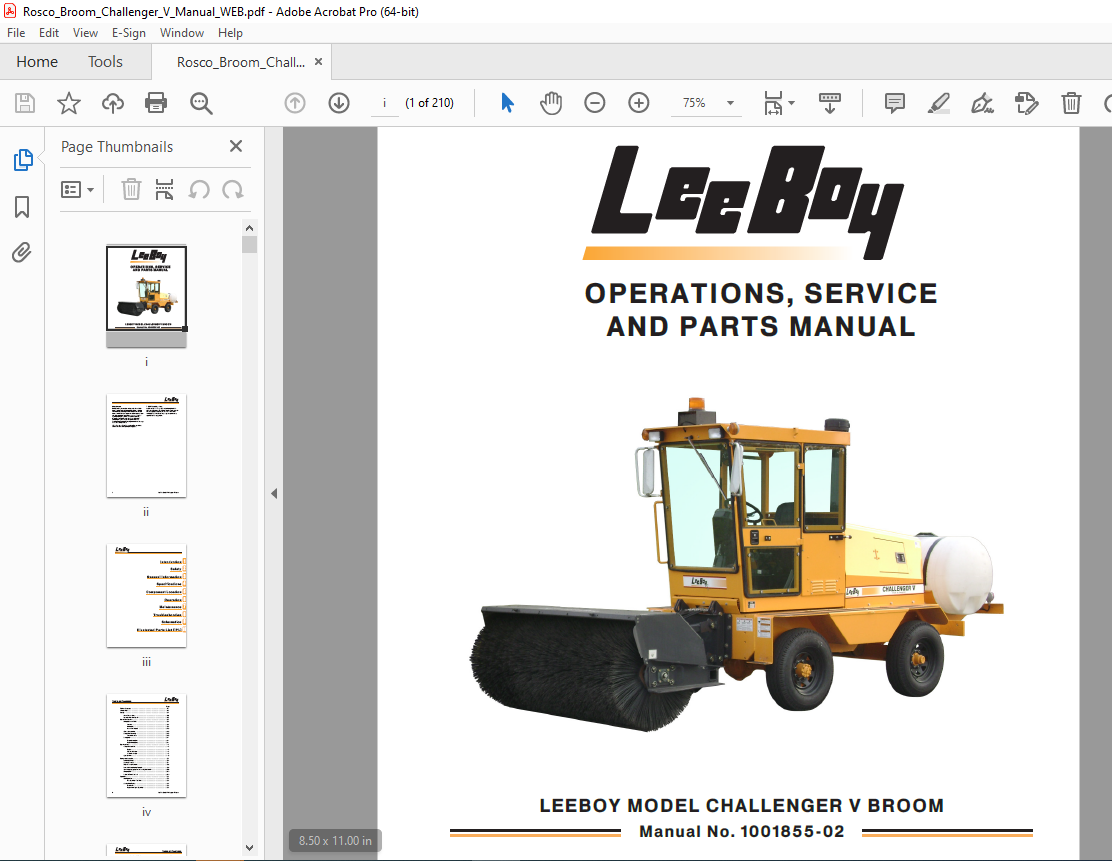This screenshot has width=1112, height=861.
Task: Close the Rosco_Broom document tab
Action: pos(318,62)
